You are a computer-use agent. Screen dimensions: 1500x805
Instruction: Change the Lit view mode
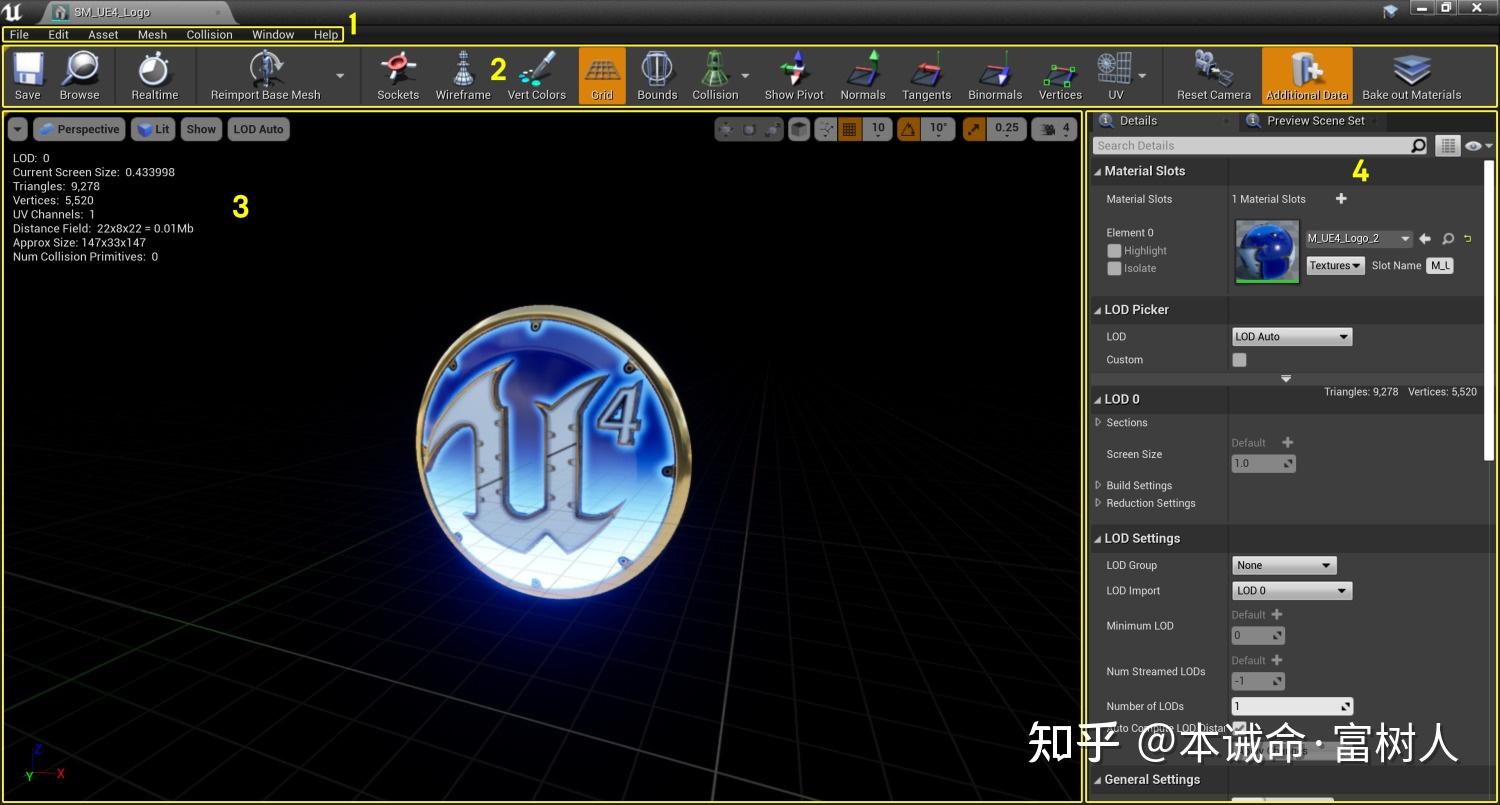tap(153, 129)
